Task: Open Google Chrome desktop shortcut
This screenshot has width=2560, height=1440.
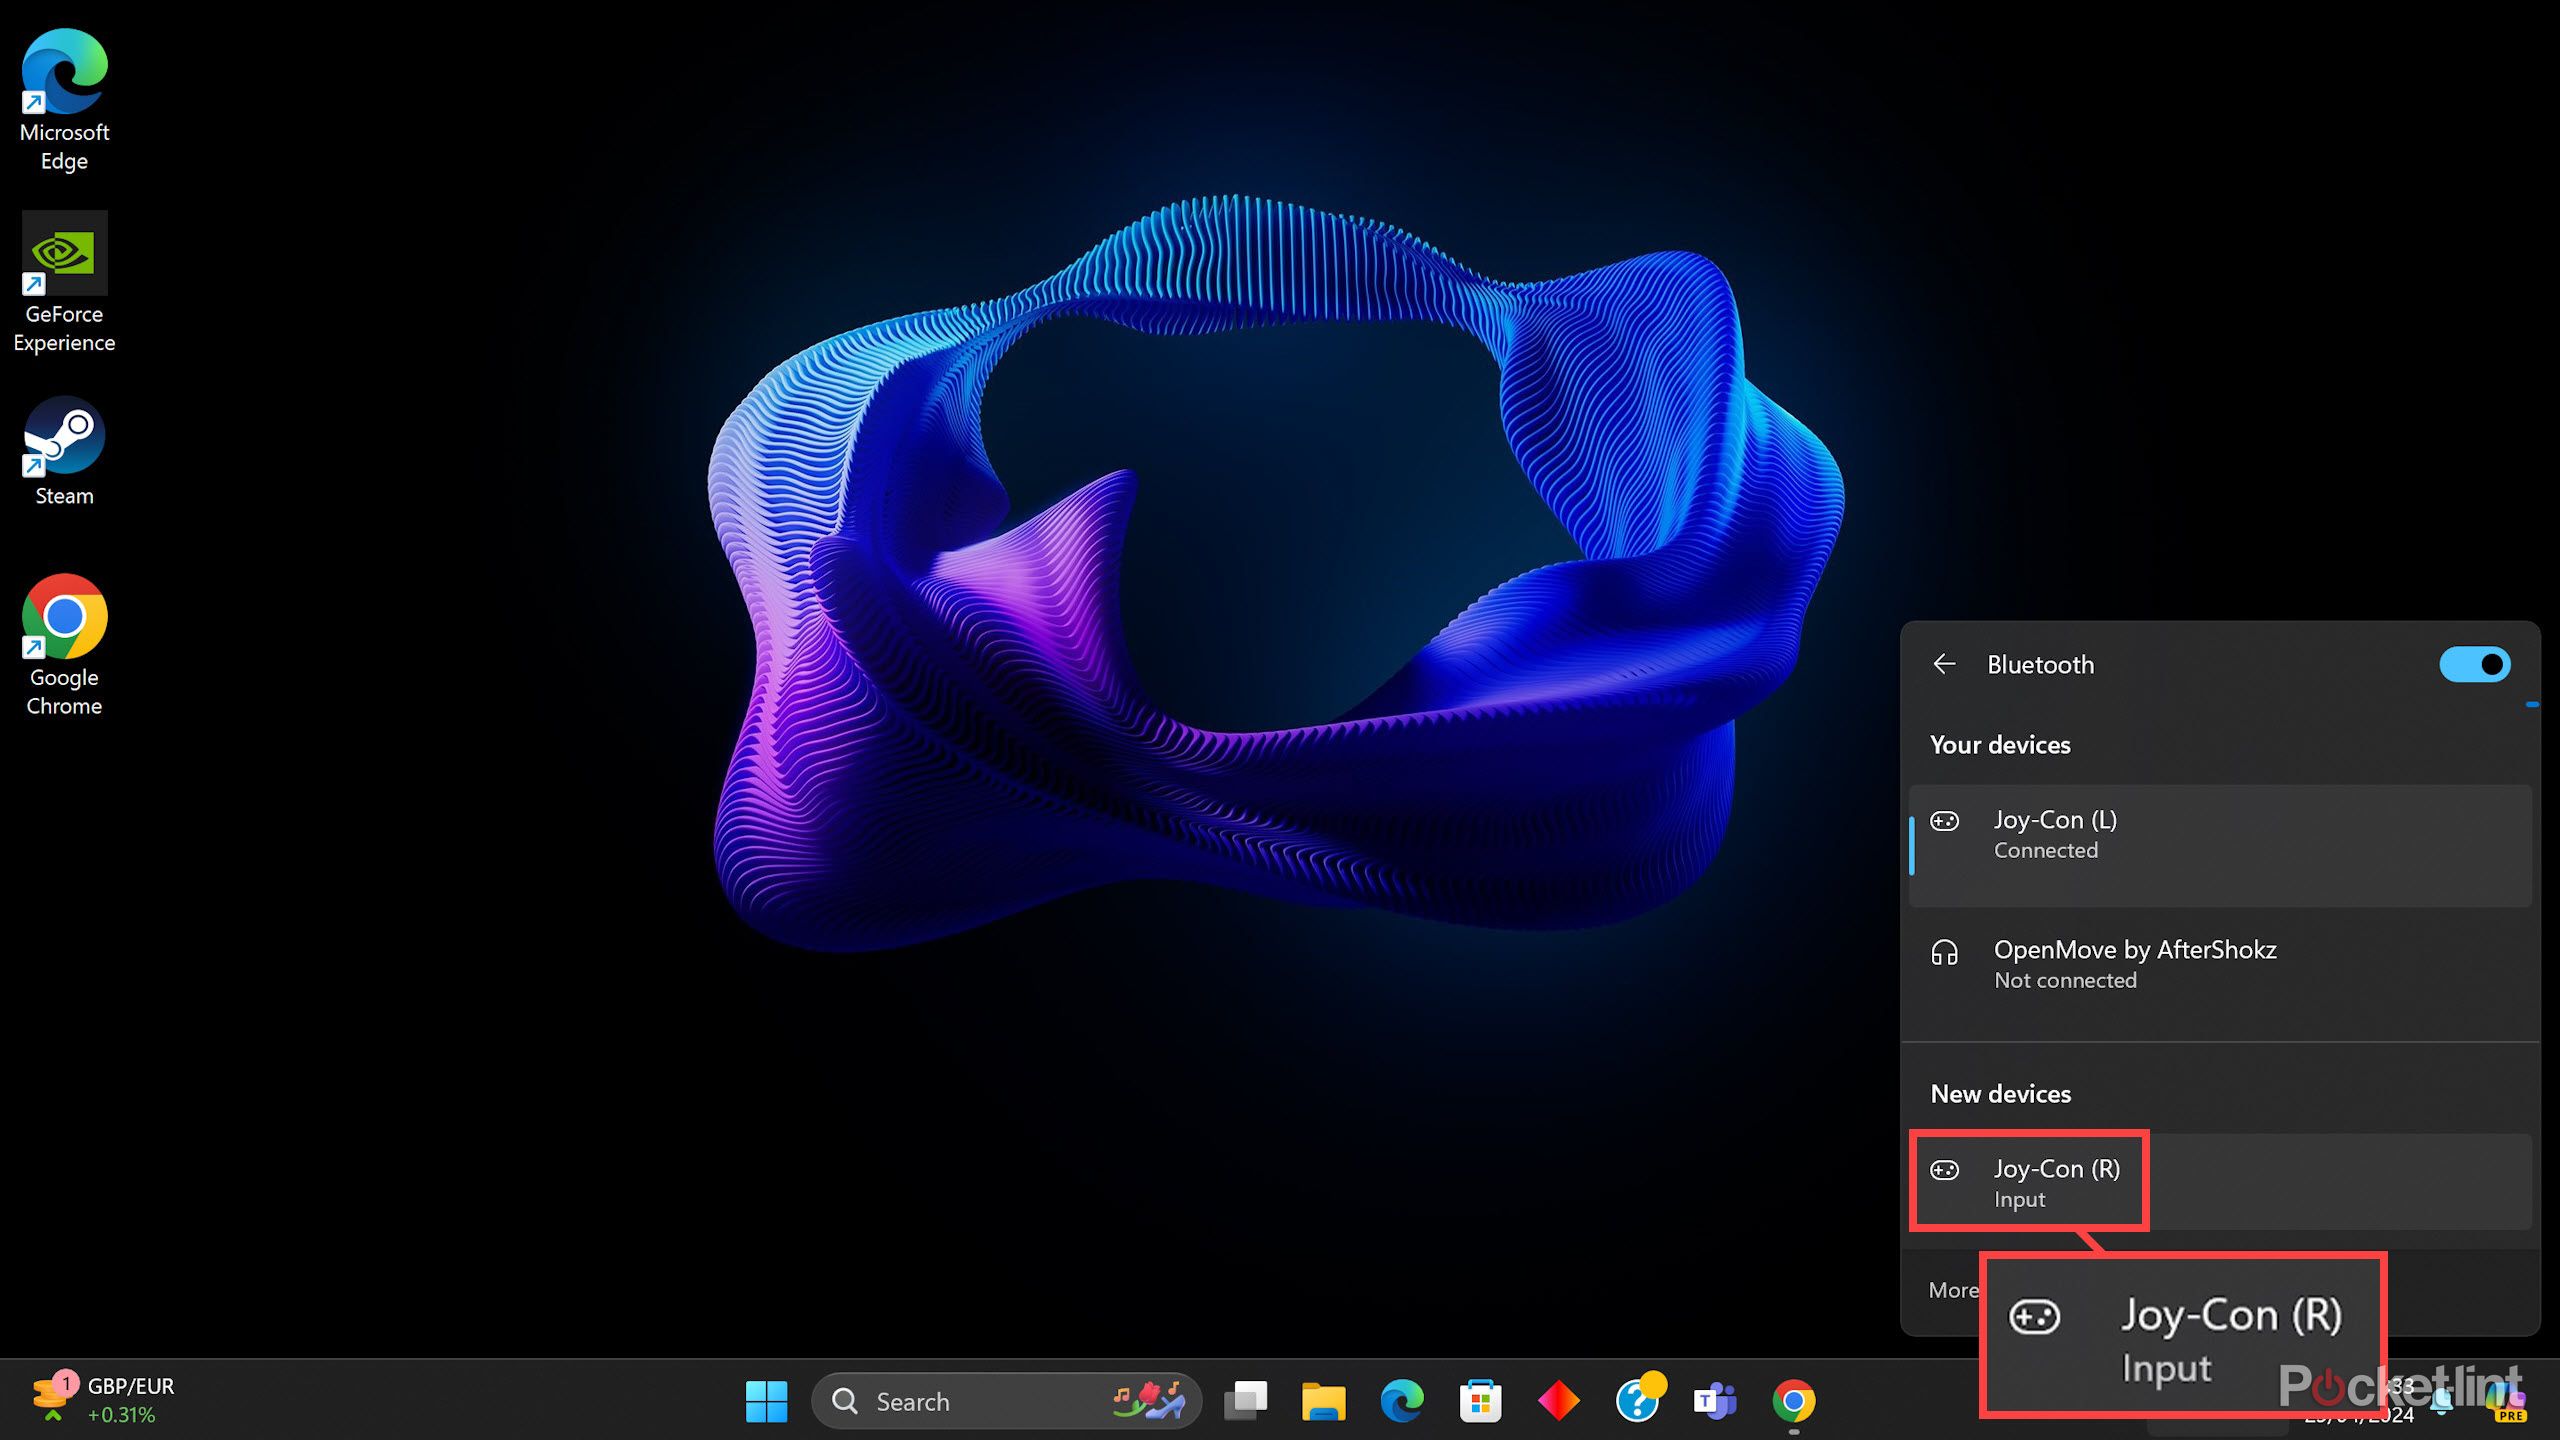Action: point(64,645)
